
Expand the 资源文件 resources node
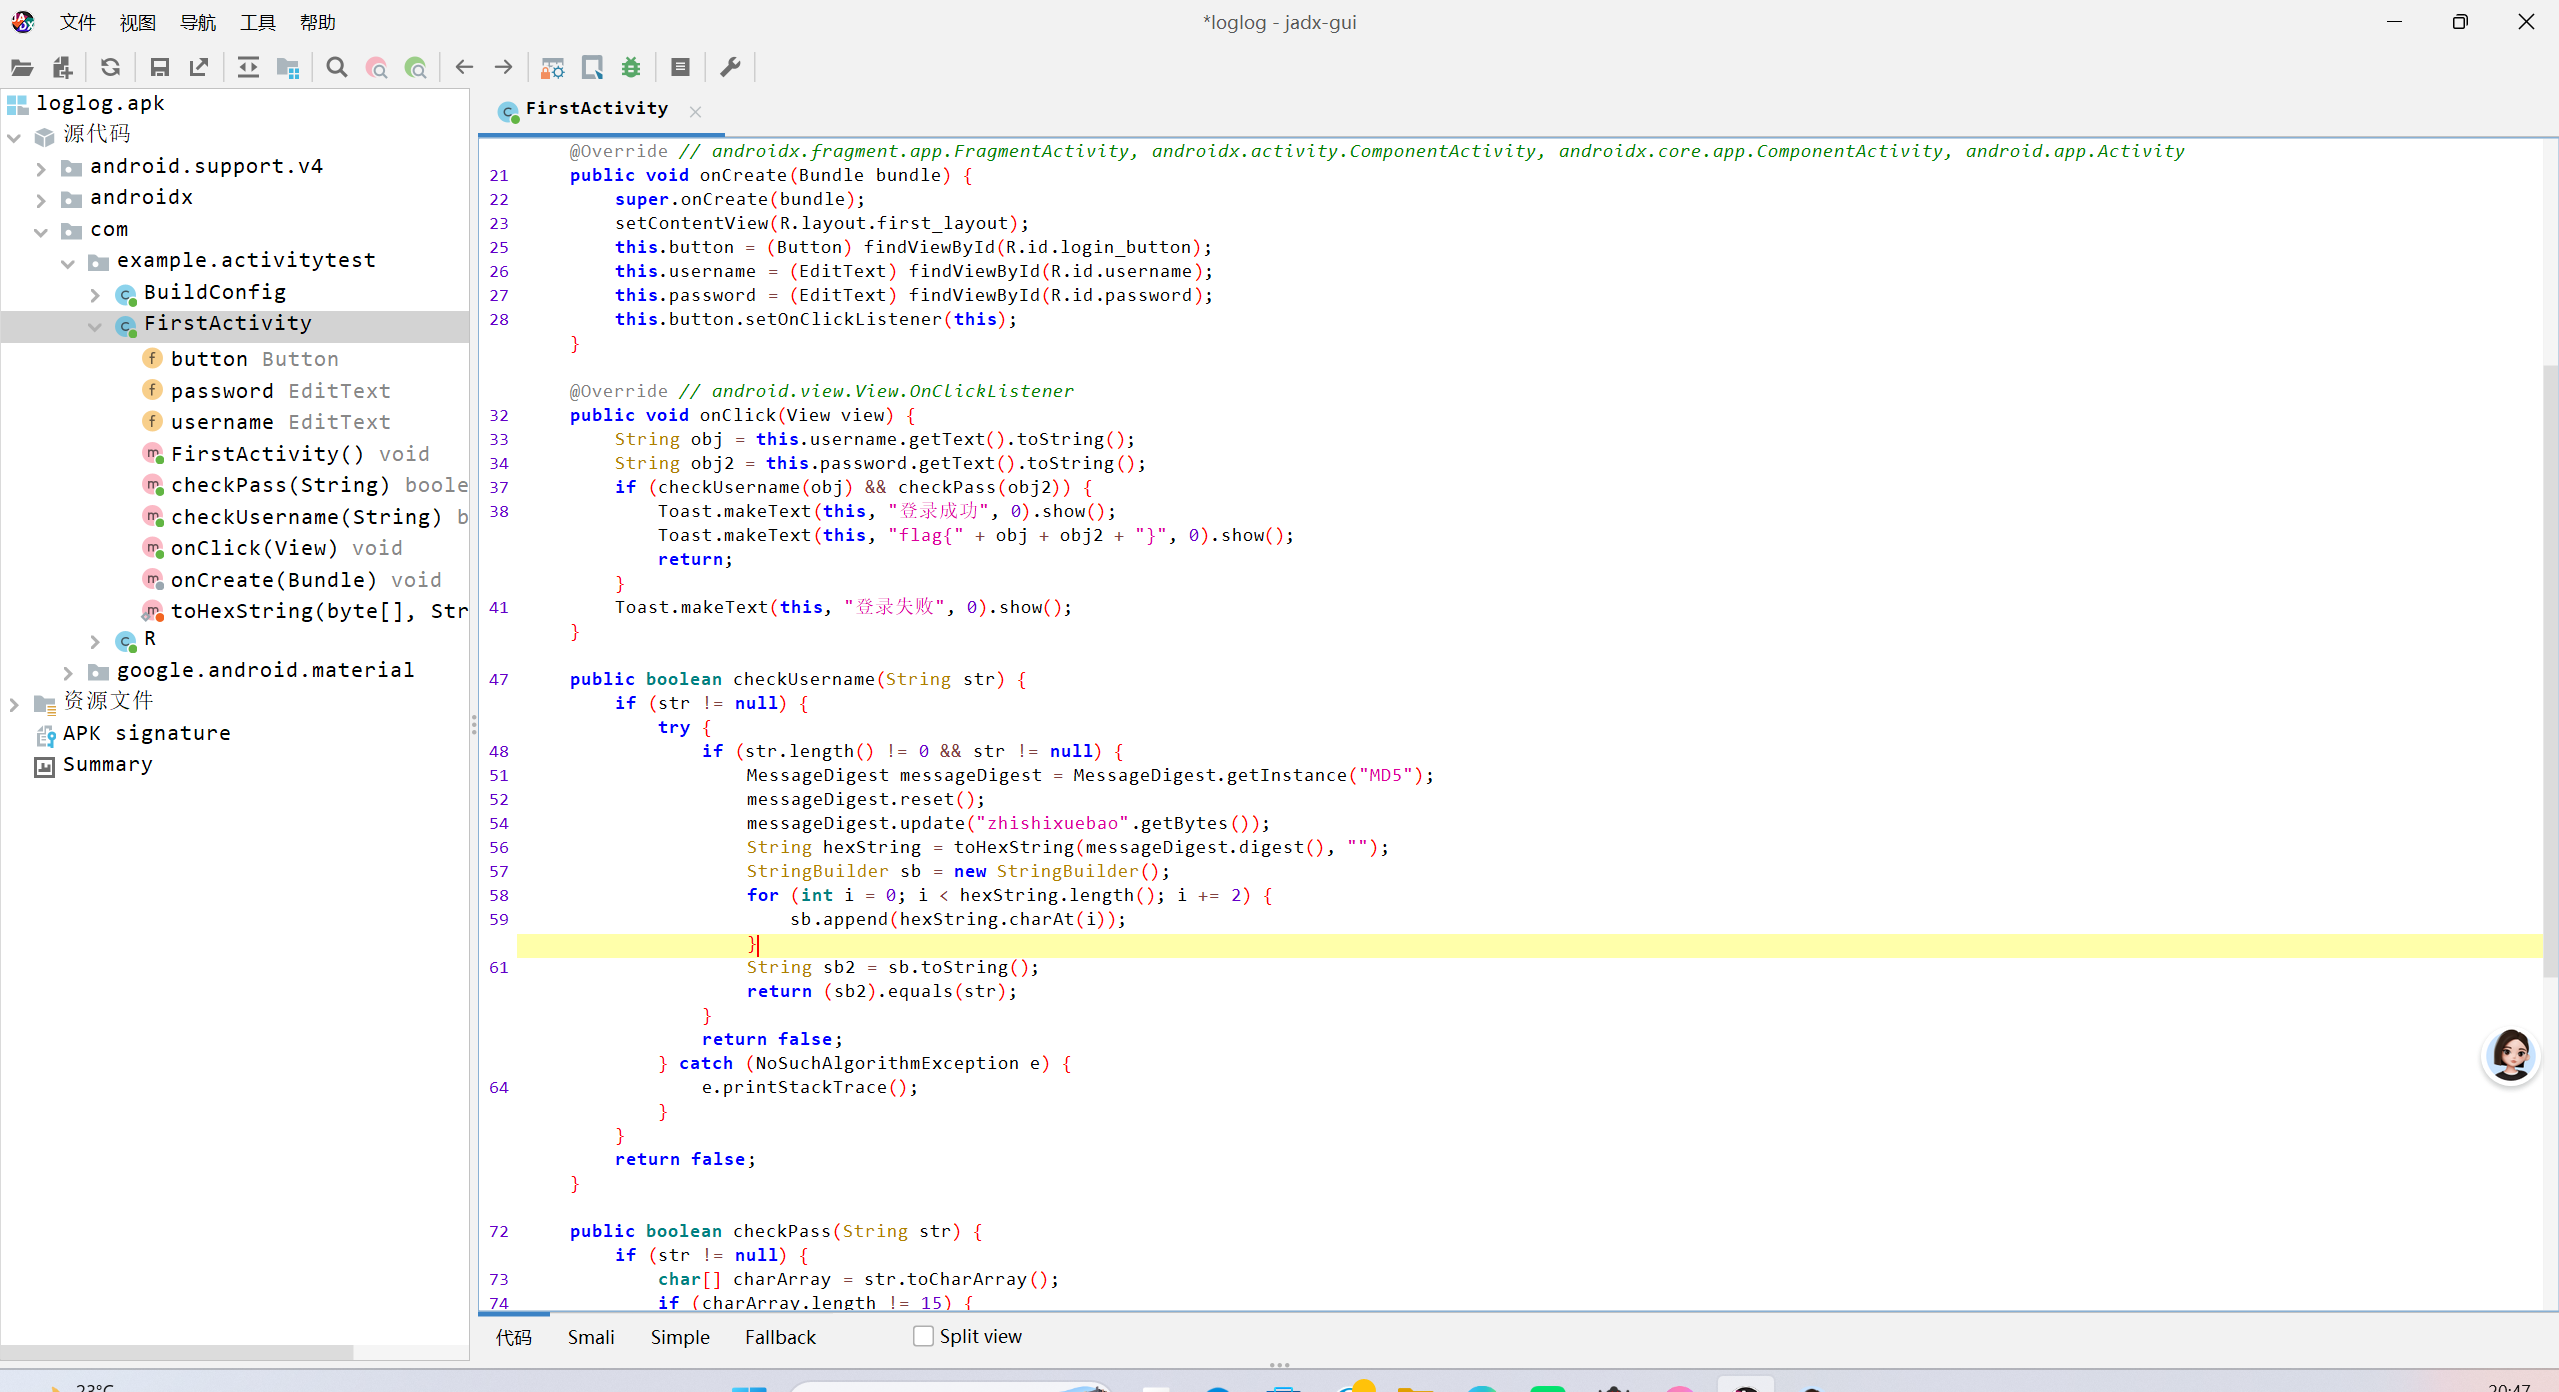pyautogui.click(x=14, y=702)
